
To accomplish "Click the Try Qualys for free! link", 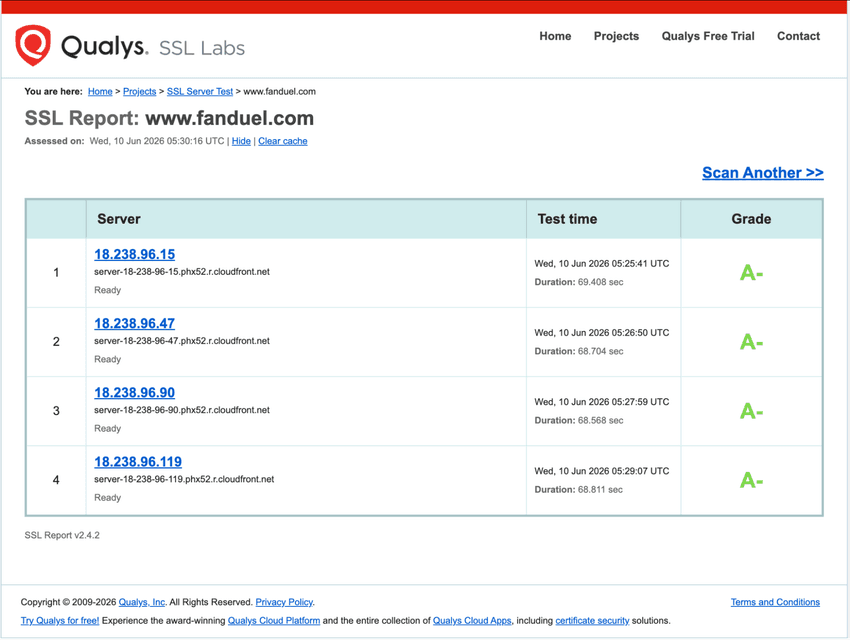I will [60, 620].
